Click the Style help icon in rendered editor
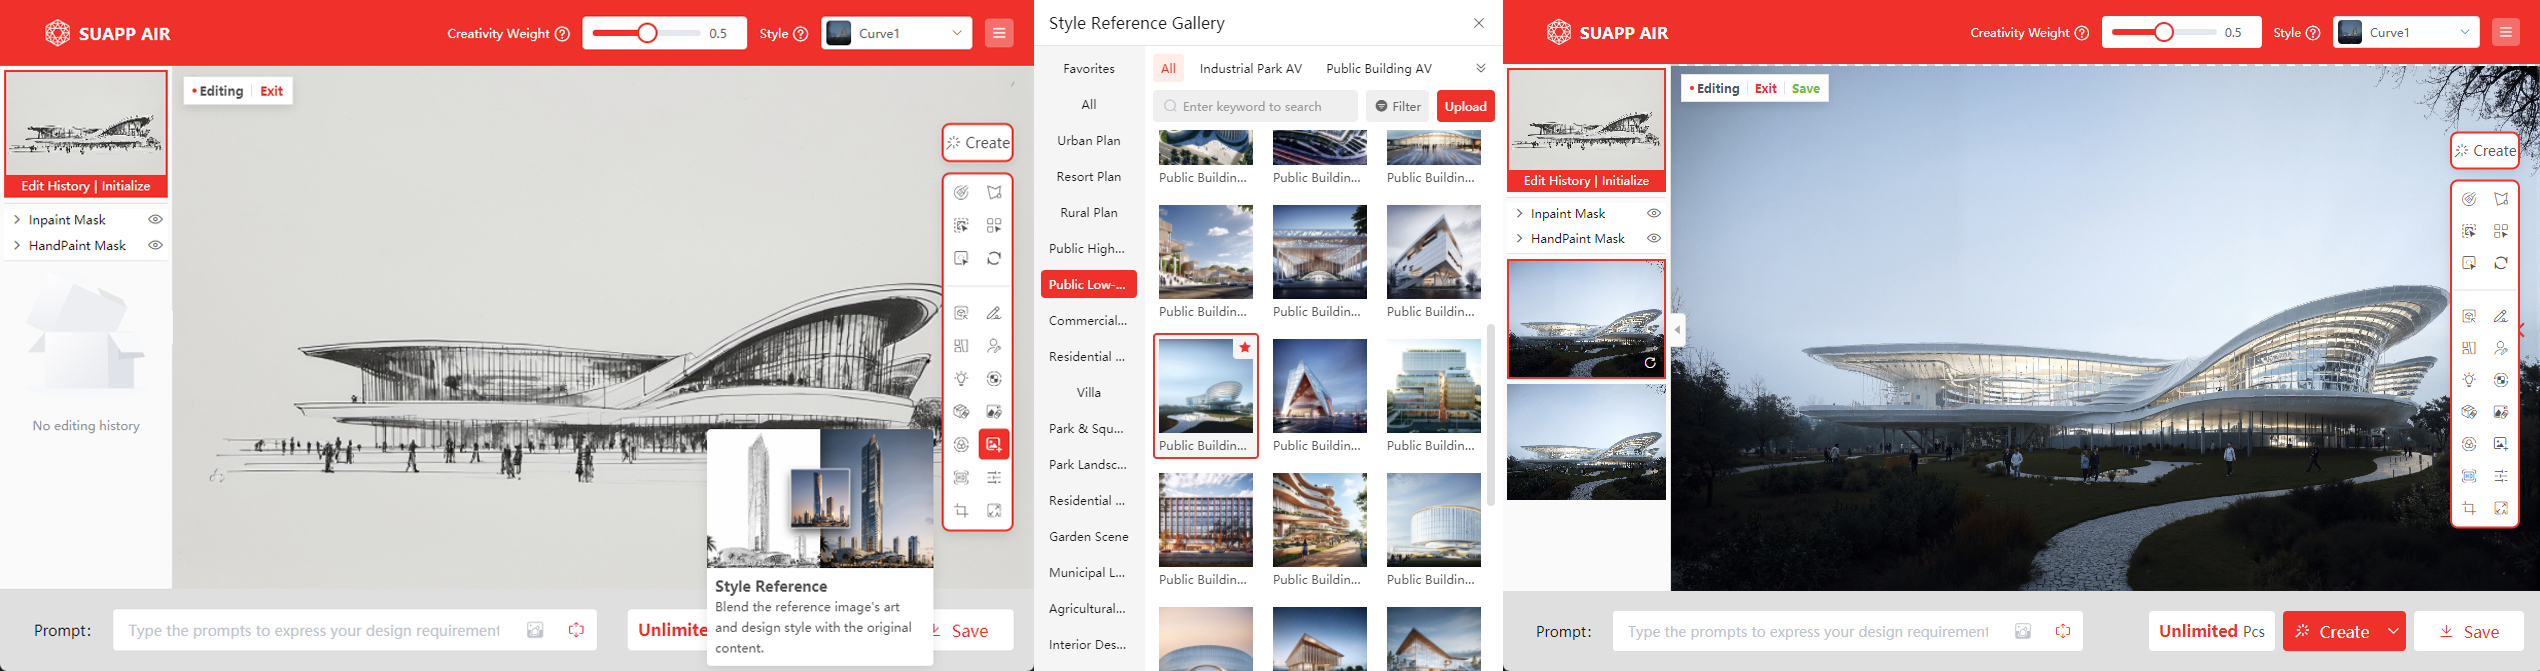 [x=2312, y=33]
